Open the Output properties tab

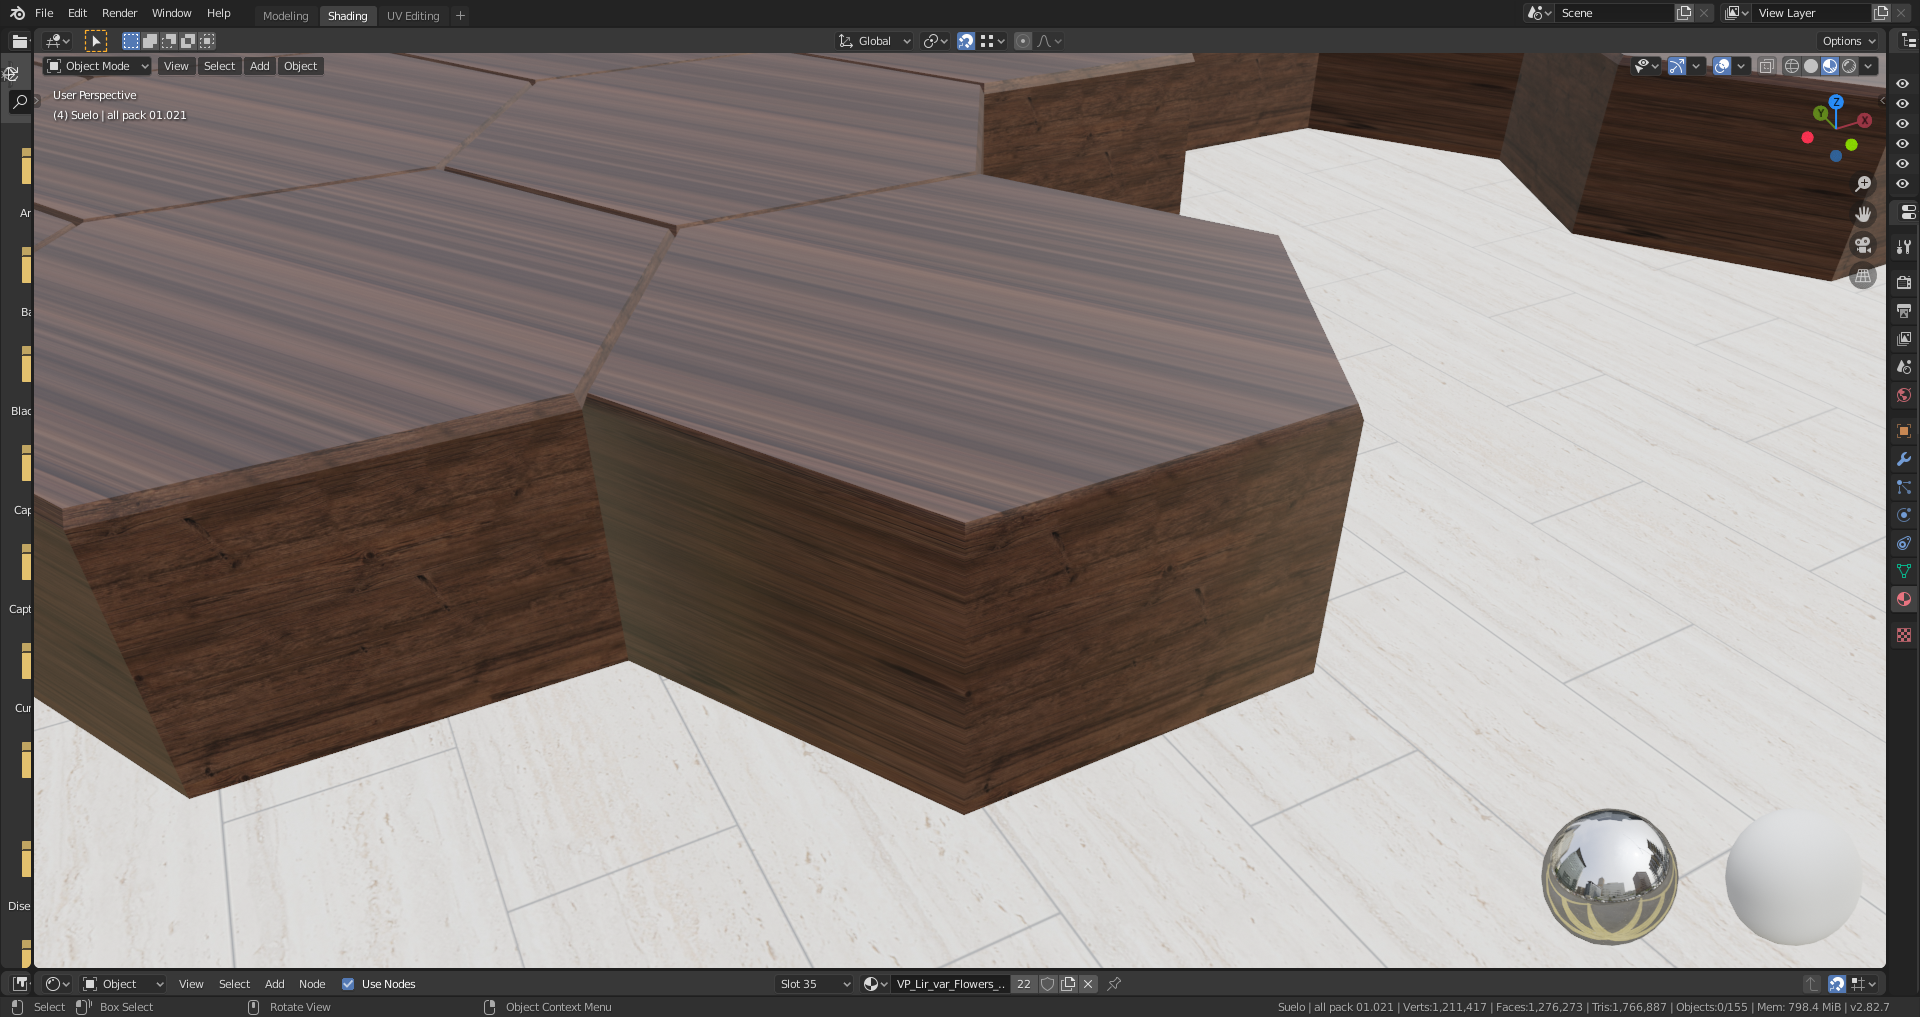1904,311
